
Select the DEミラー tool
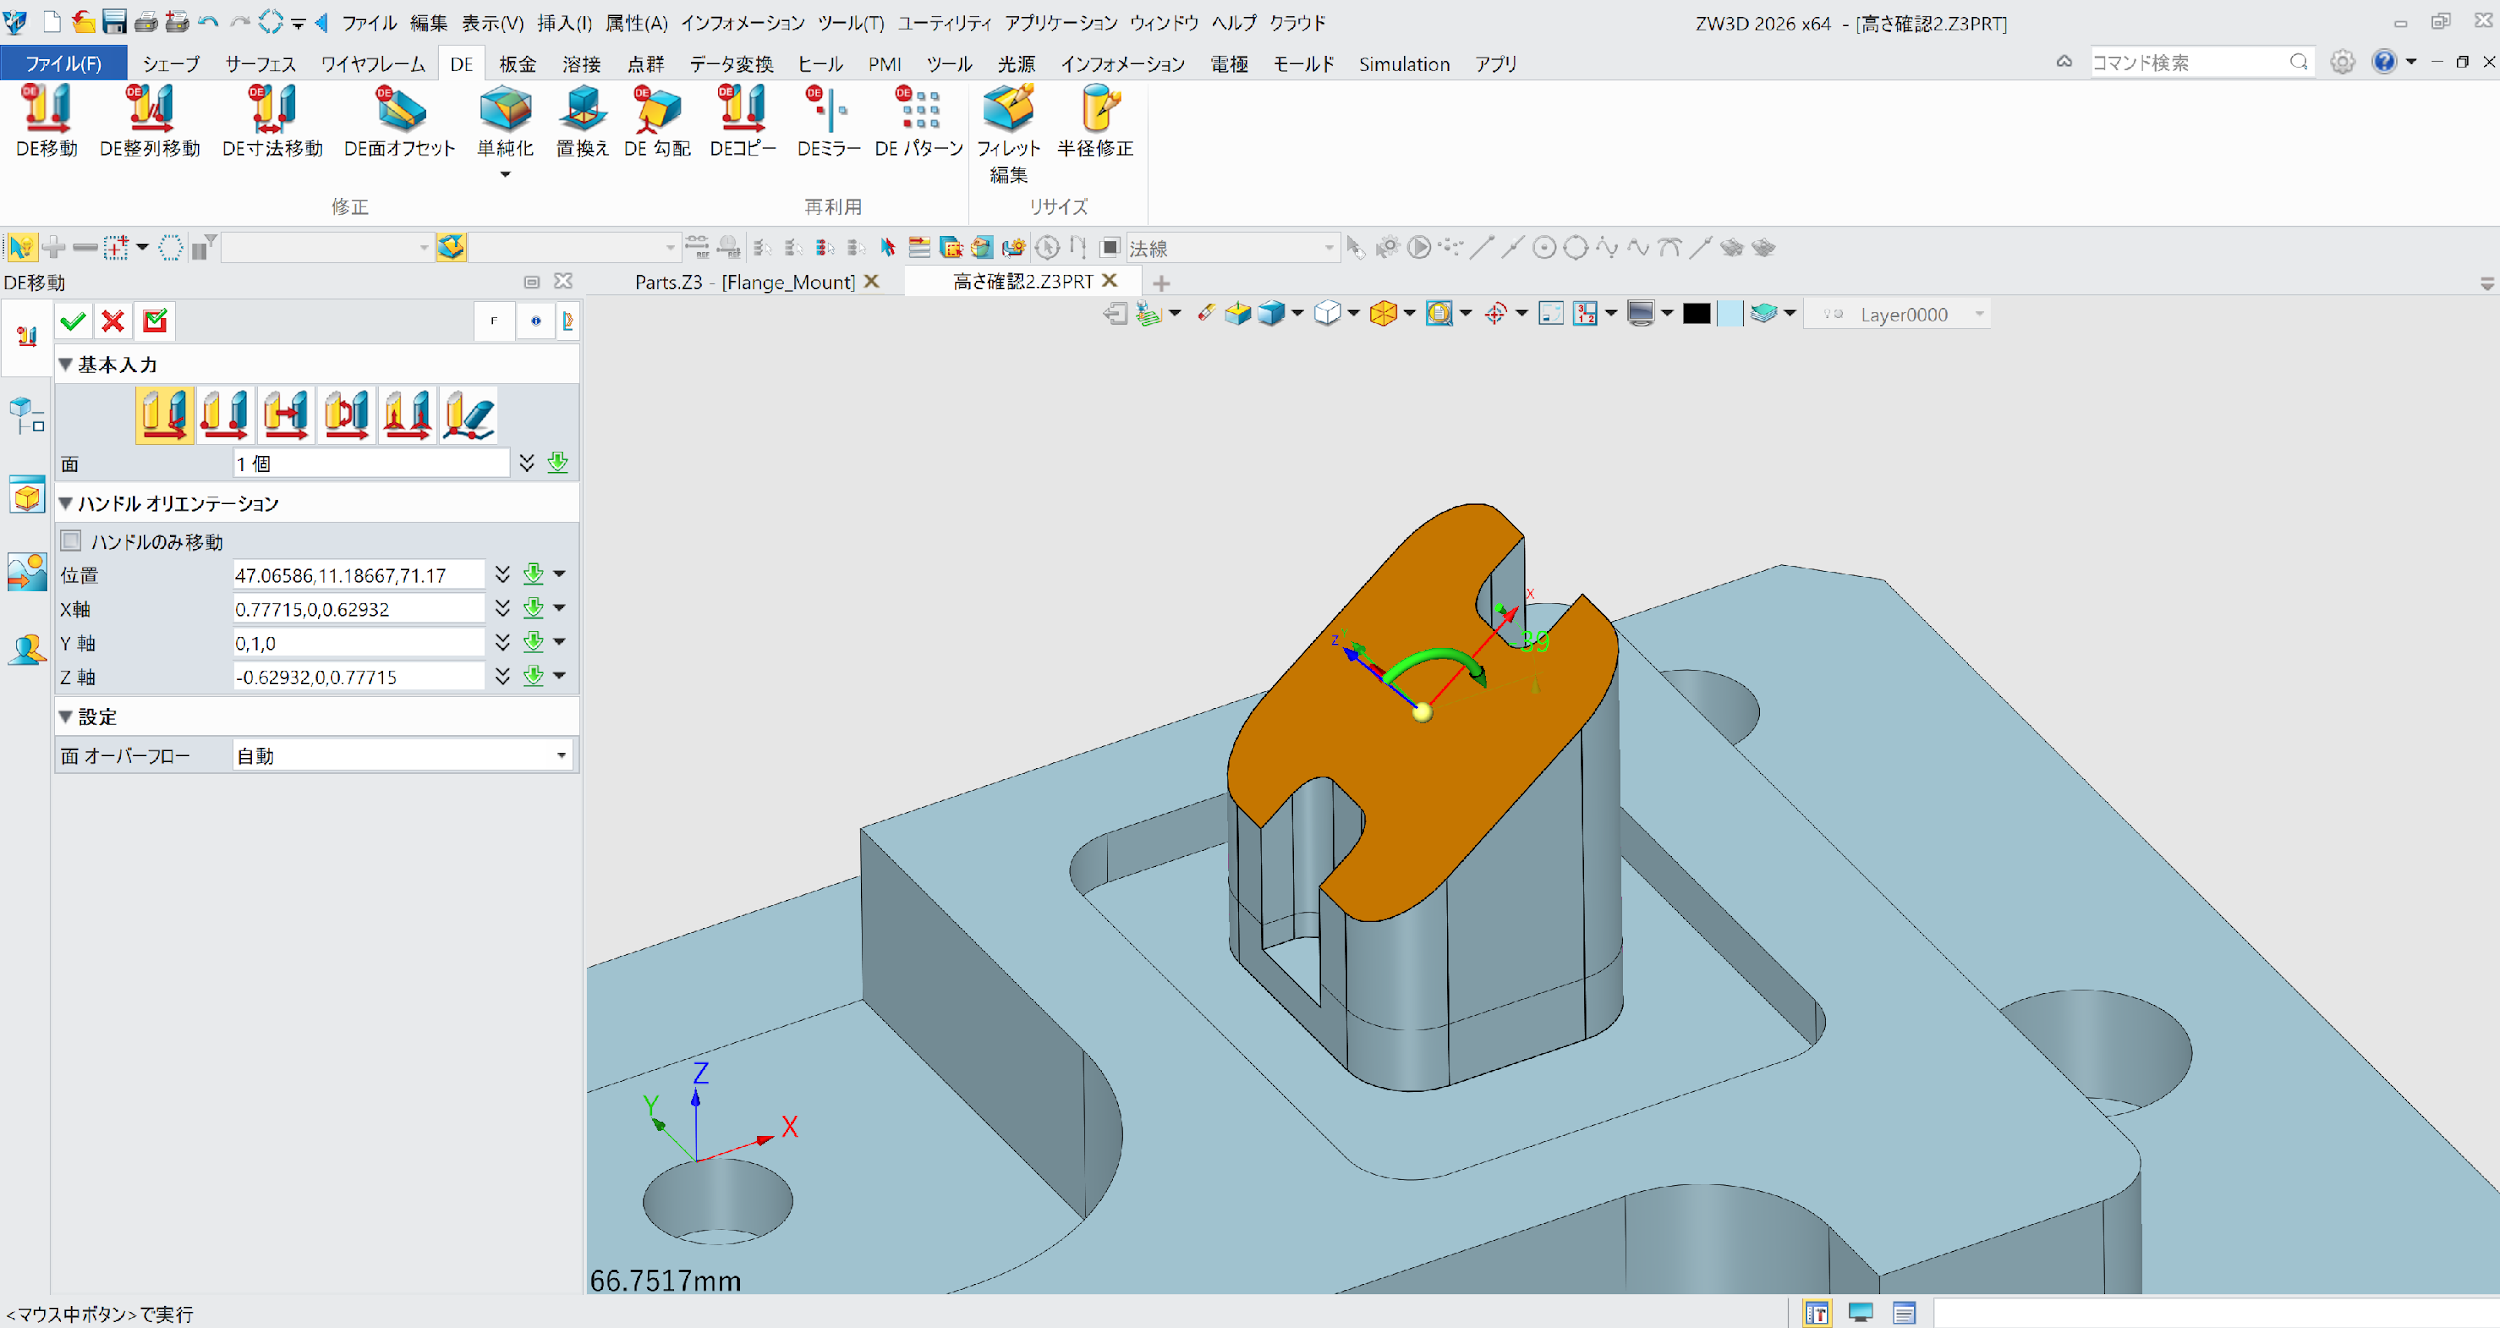click(828, 120)
